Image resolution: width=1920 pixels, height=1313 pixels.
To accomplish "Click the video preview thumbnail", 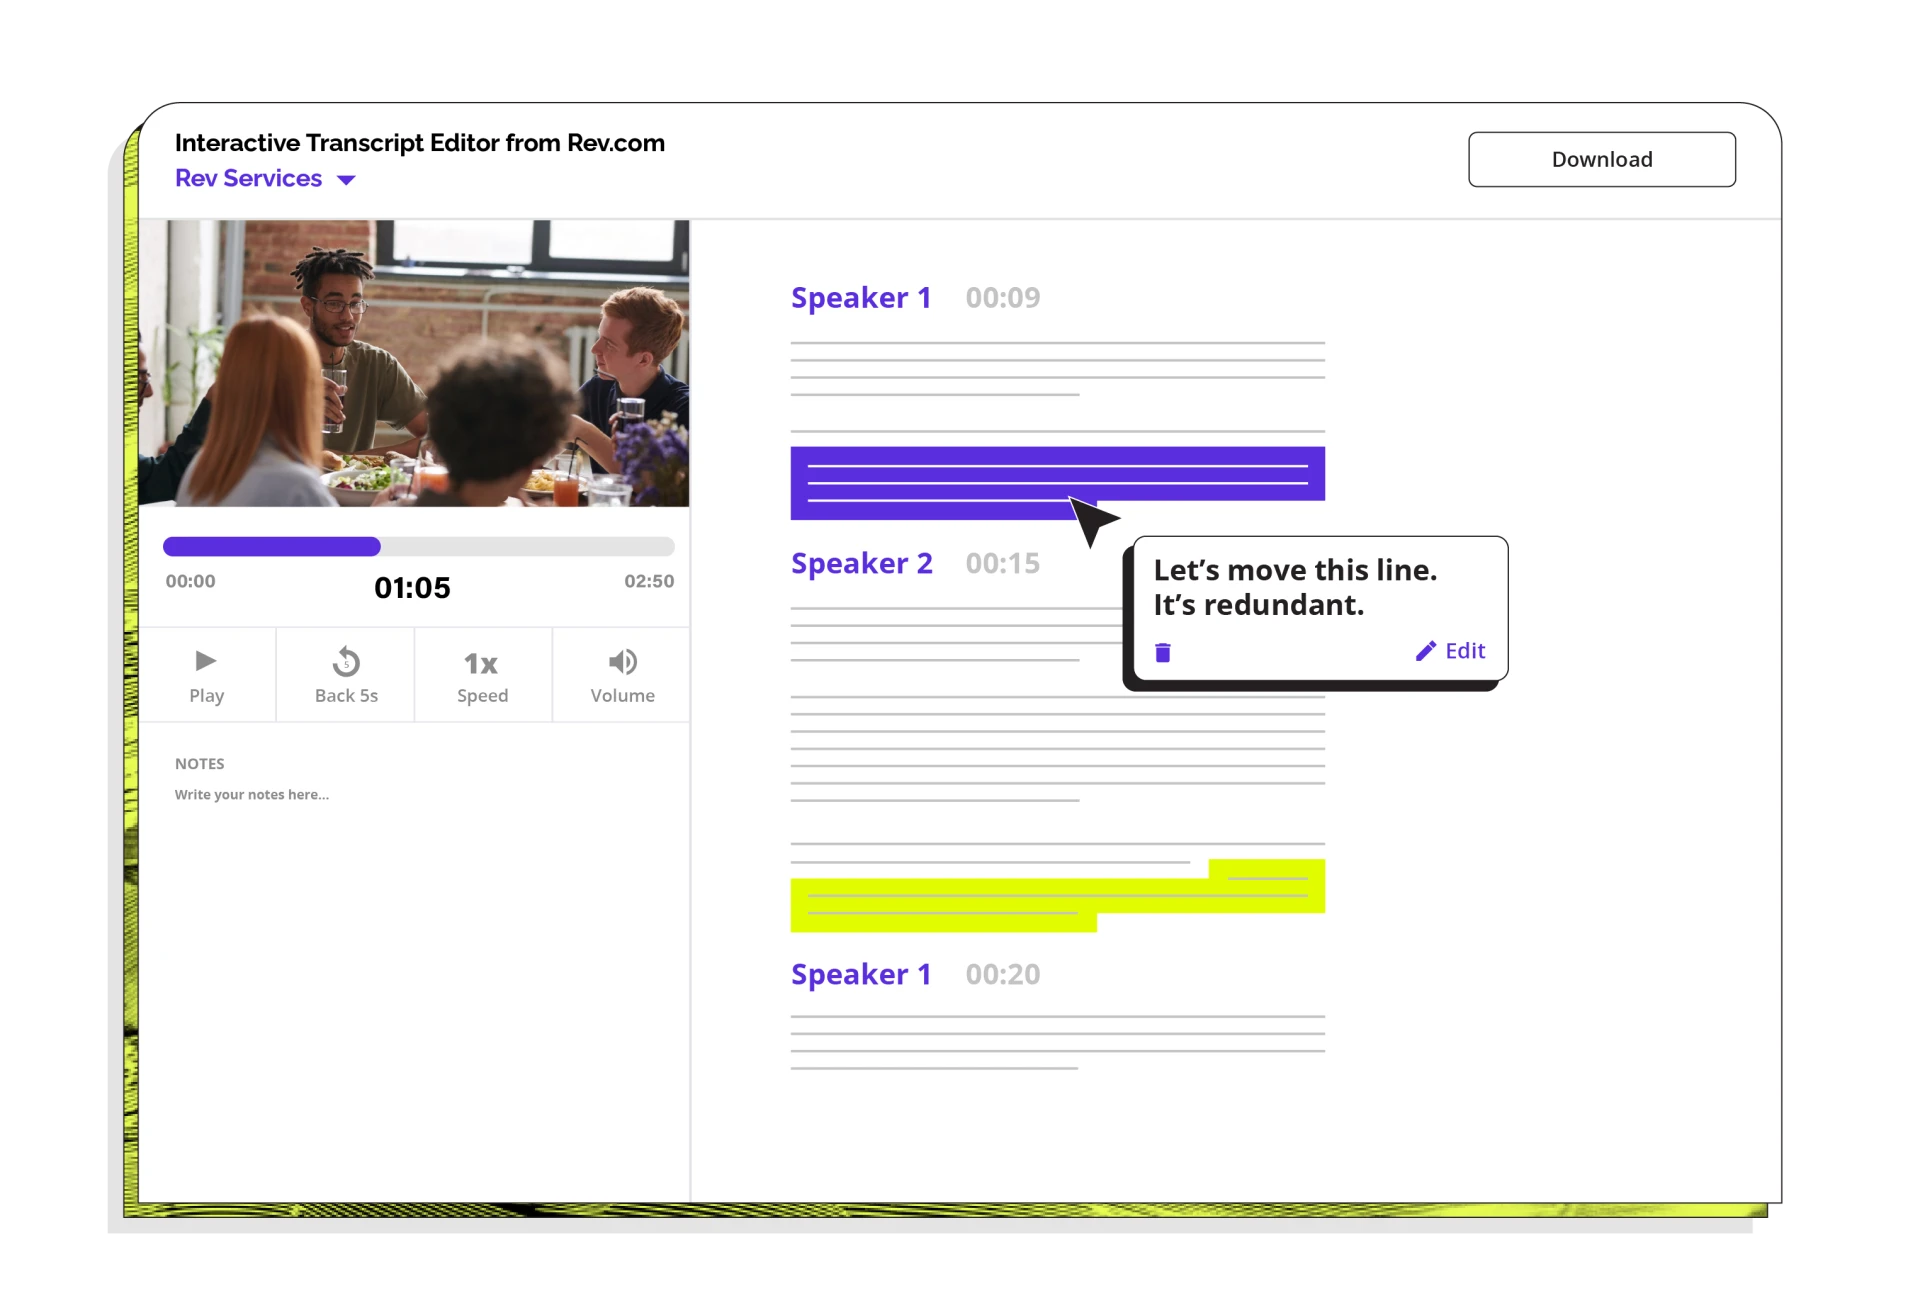I will click(414, 363).
